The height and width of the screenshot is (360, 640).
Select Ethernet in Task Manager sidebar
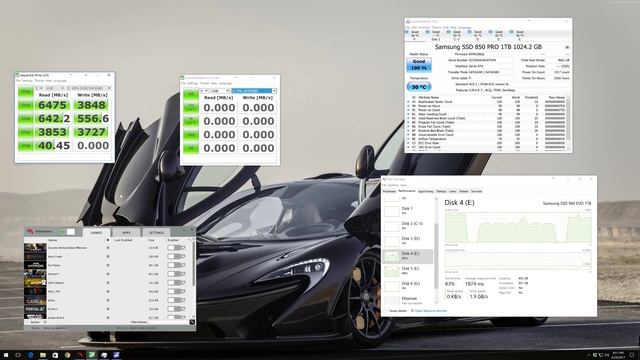[407, 300]
